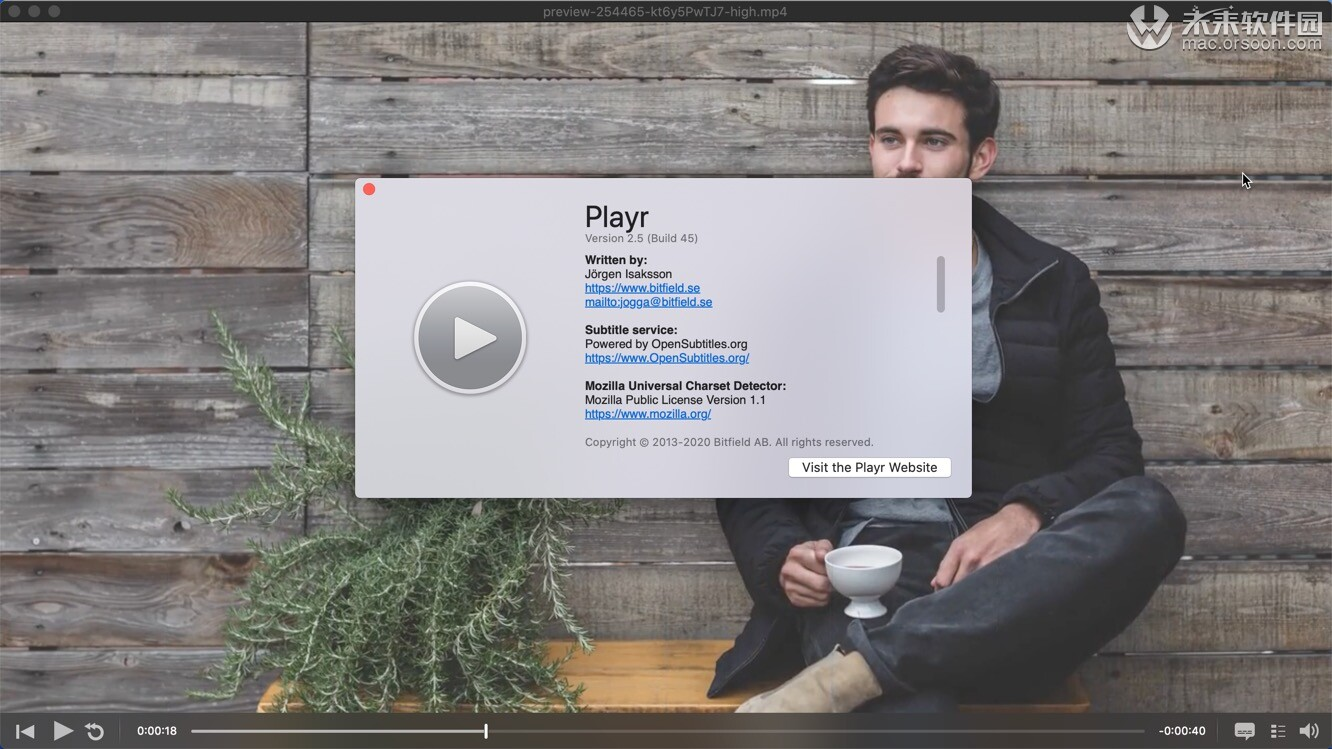Toggle the loop/replay icon in the control bar
The image size is (1332, 749).
coord(95,731)
